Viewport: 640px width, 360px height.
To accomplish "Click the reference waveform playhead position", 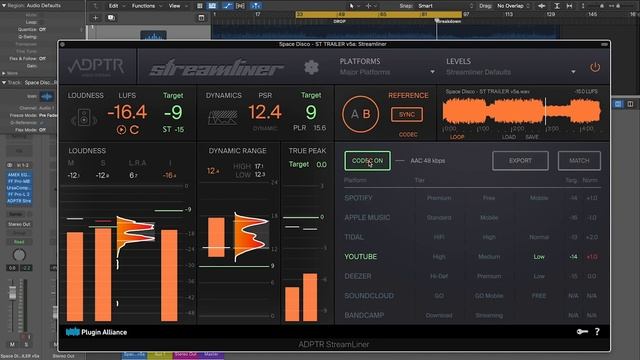I will pos(545,111).
